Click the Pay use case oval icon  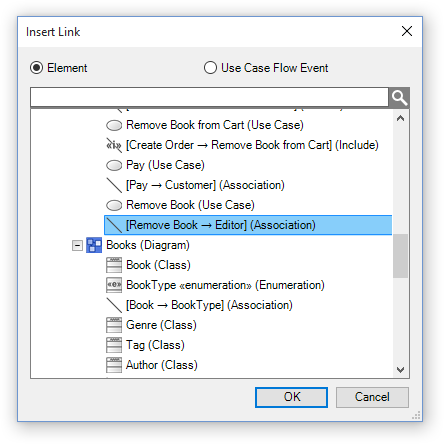point(114,165)
